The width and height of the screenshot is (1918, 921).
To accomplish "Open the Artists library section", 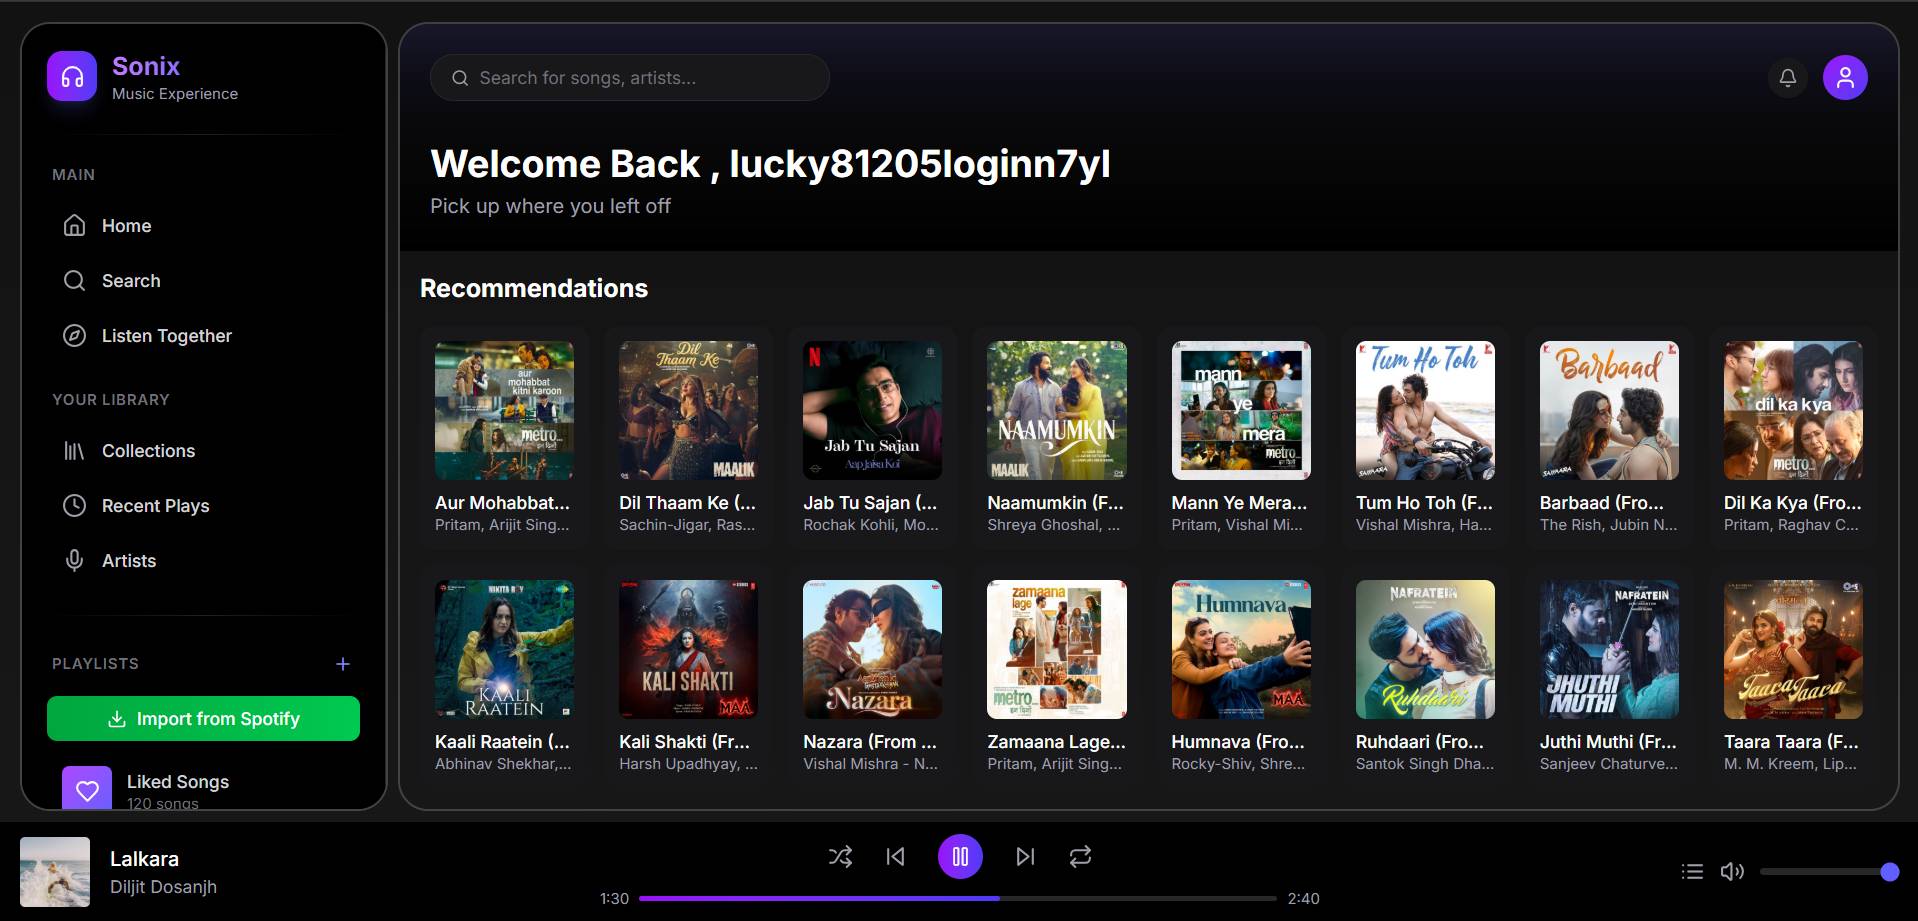I will click(x=128, y=561).
